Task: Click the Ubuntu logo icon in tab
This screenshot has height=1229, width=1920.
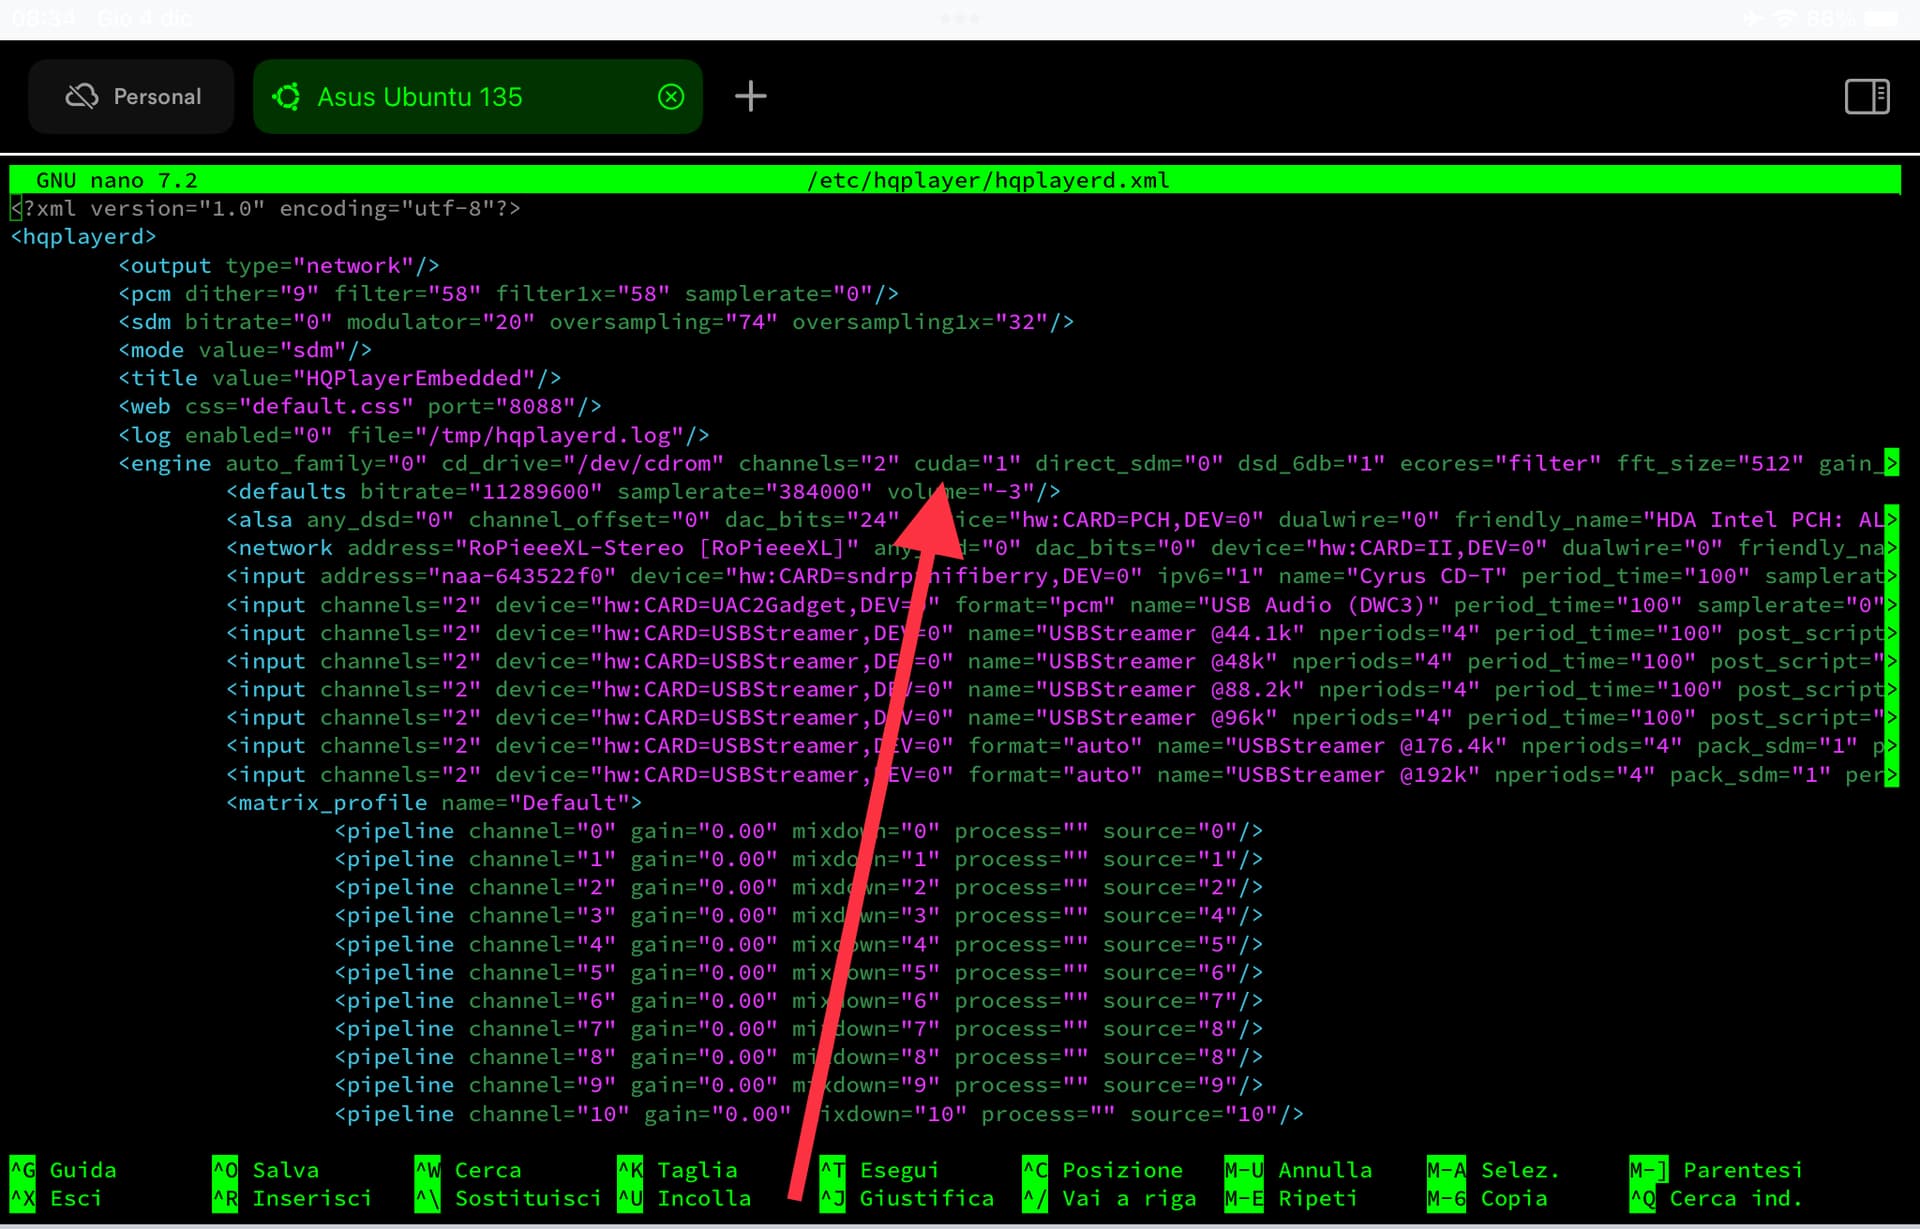Action: coord(287,97)
